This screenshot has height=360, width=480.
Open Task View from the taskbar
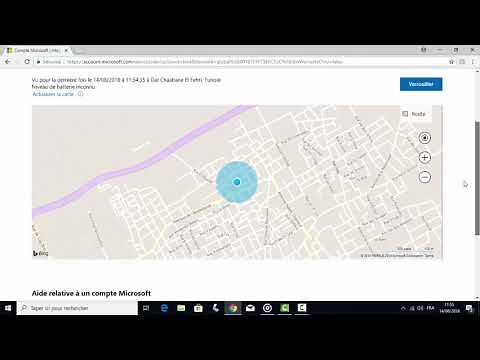pyautogui.click(x=146, y=308)
